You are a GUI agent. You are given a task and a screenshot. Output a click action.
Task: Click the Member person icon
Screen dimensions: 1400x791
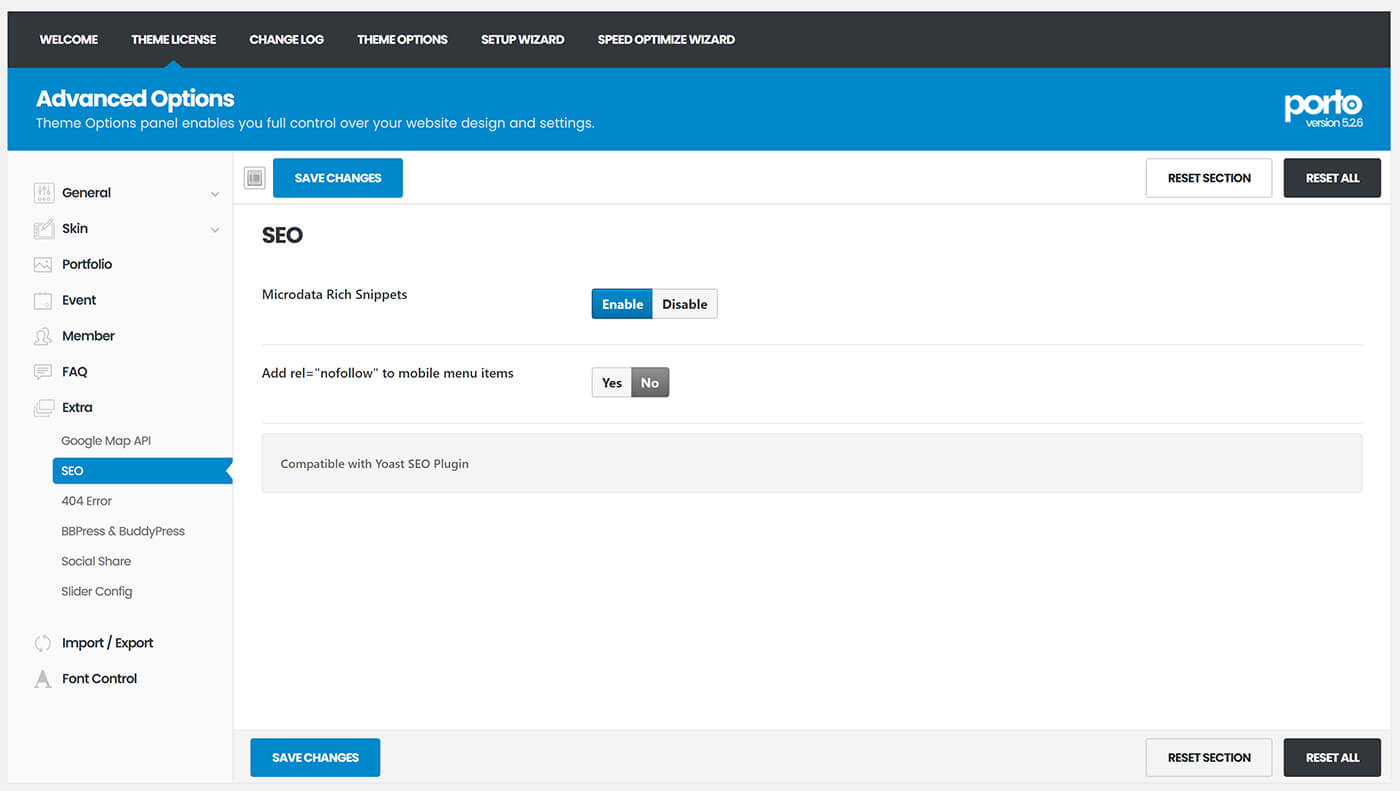pyautogui.click(x=43, y=337)
